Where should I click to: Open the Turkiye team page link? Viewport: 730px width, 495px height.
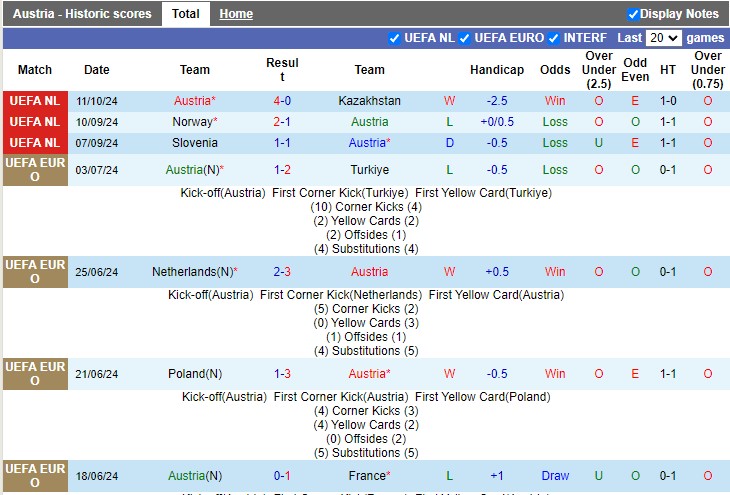(369, 170)
